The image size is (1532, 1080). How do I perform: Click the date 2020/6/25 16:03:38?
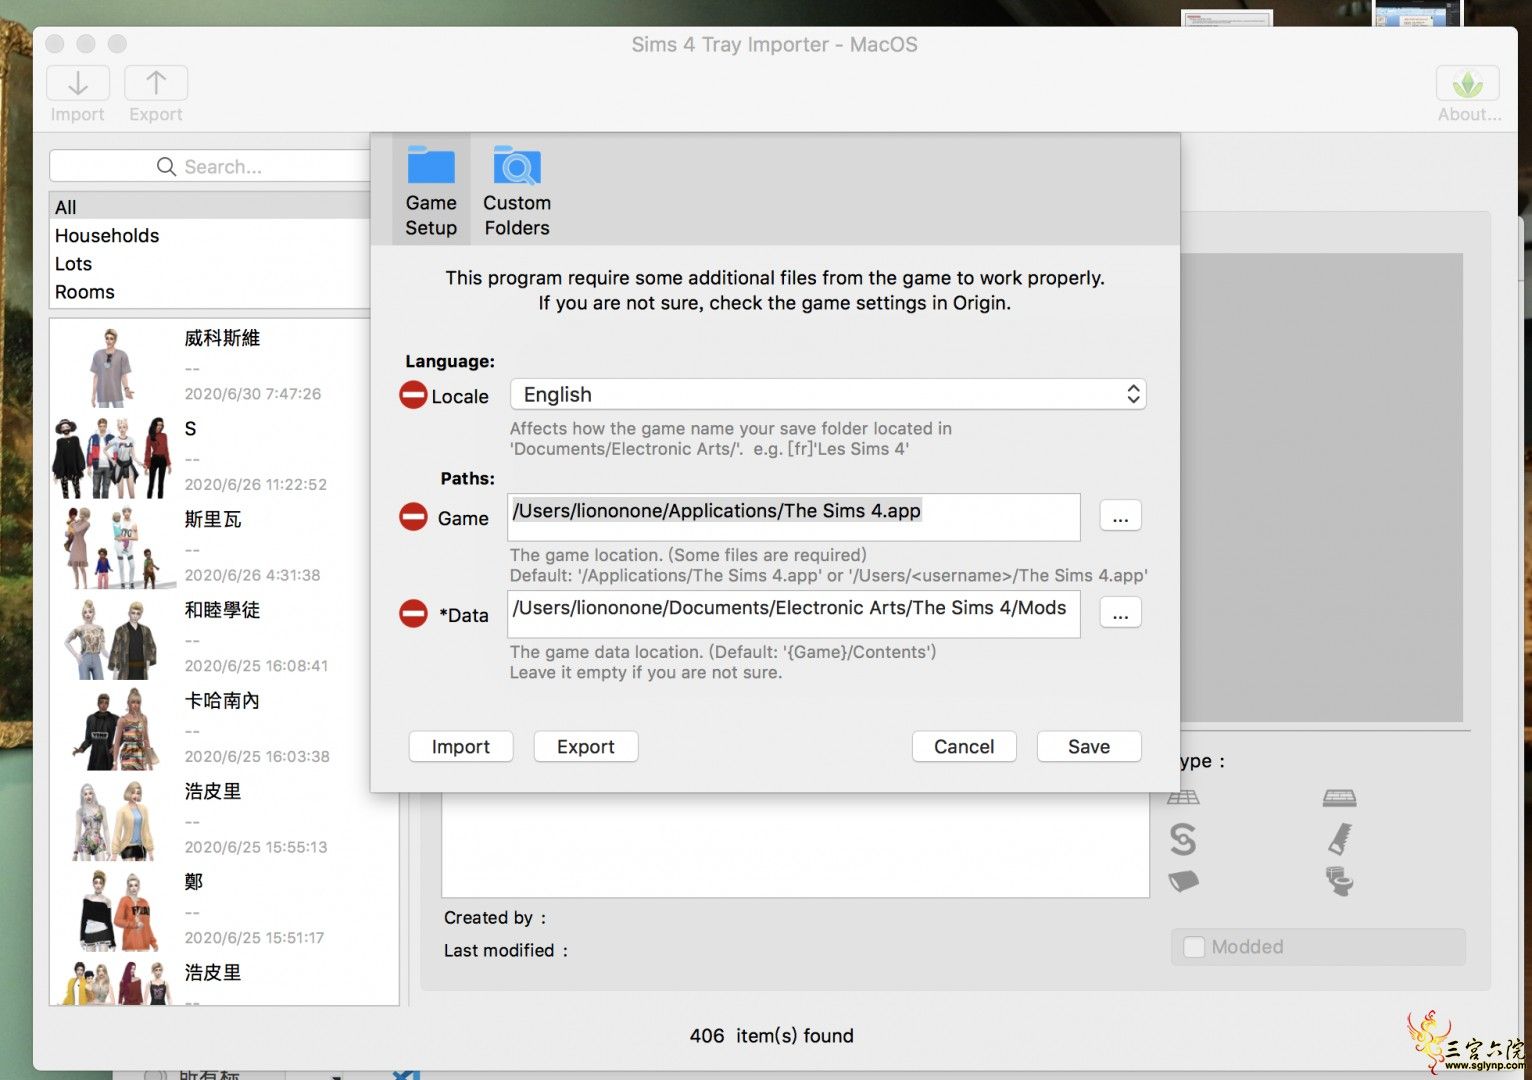pos(257,757)
